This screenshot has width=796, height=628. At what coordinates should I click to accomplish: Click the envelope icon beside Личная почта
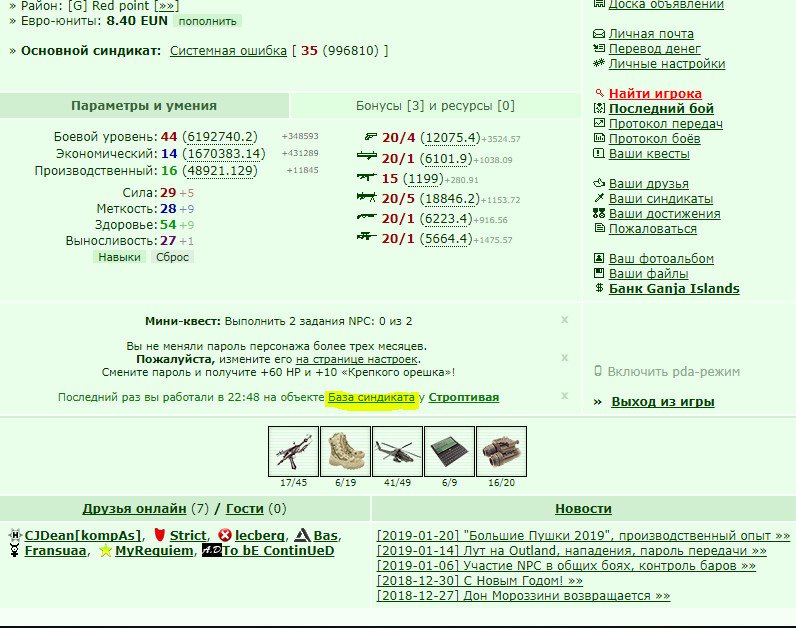(x=599, y=34)
